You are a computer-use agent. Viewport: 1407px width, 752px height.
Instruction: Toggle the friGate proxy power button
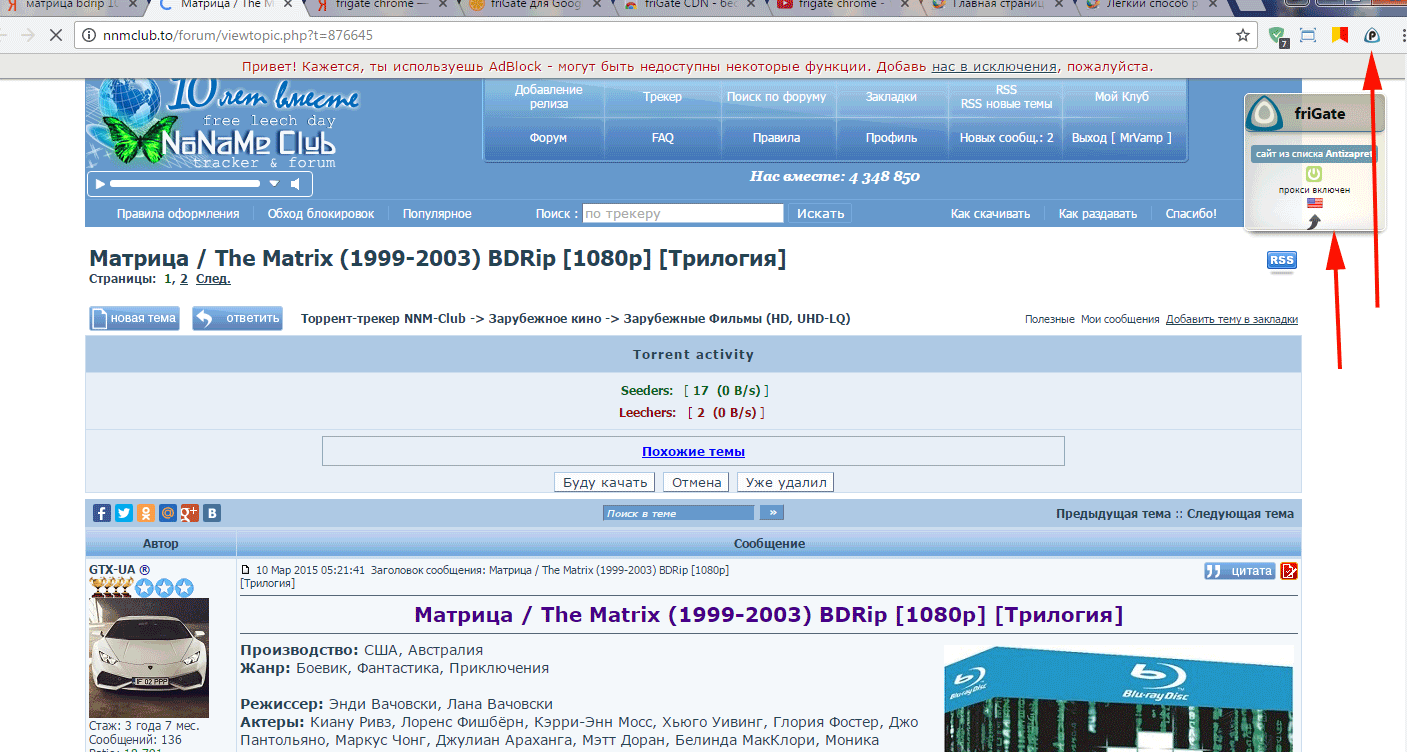coord(1314,174)
